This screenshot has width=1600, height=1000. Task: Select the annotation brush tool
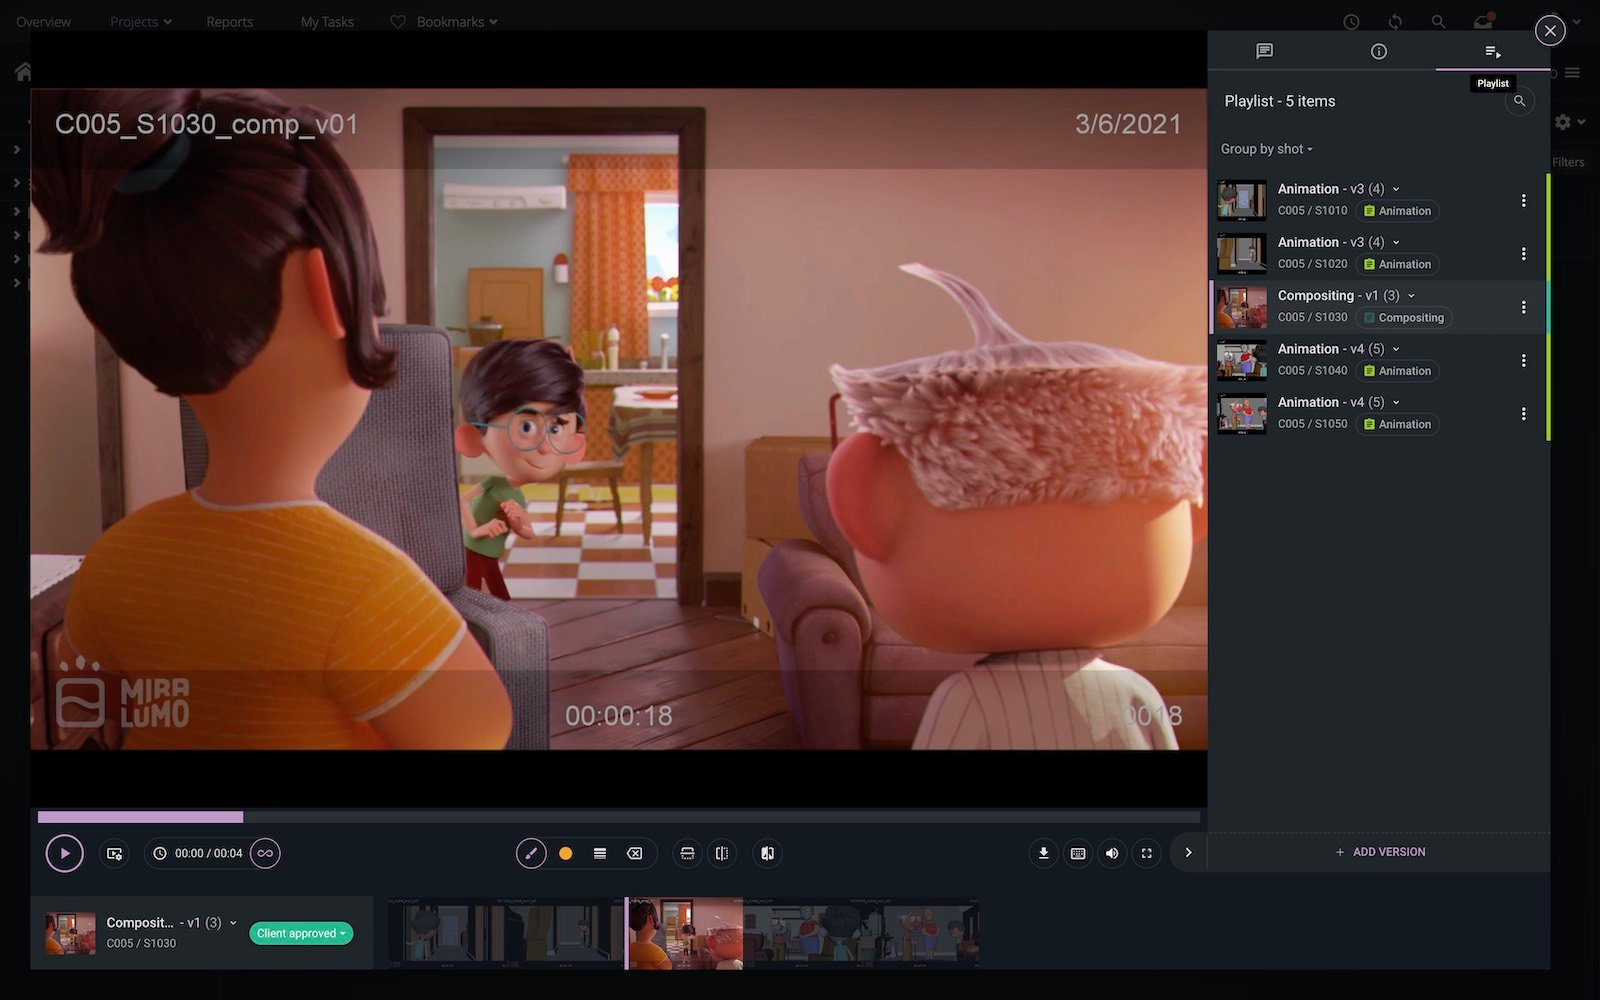click(x=531, y=853)
